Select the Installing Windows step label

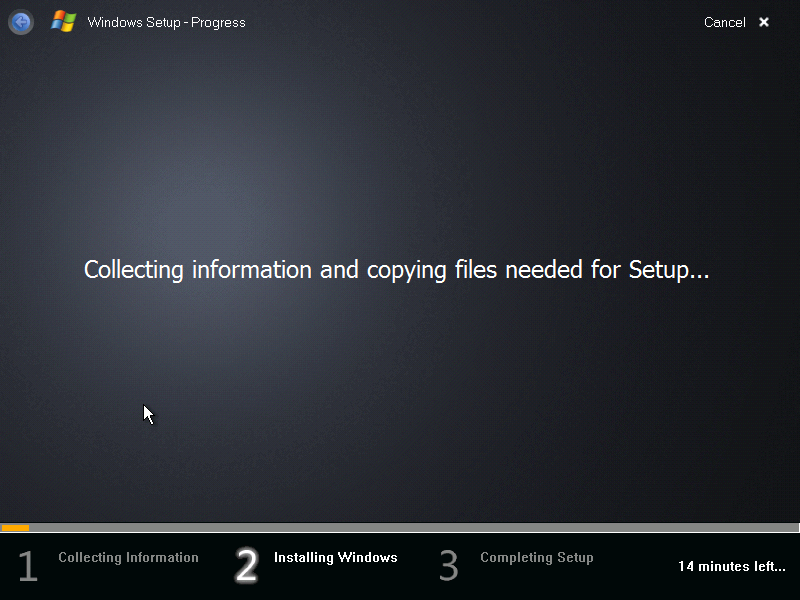click(x=336, y=558)
